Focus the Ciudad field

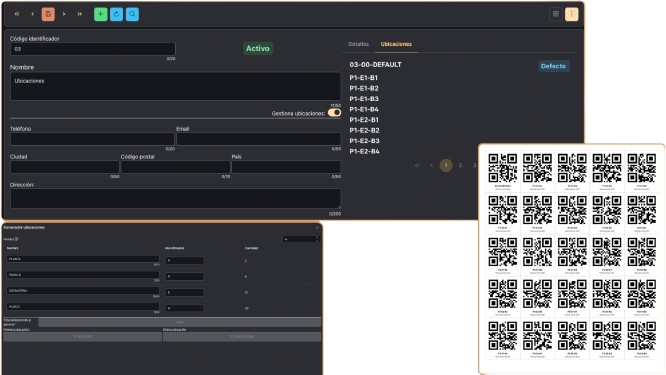click(x=65, y=167)
